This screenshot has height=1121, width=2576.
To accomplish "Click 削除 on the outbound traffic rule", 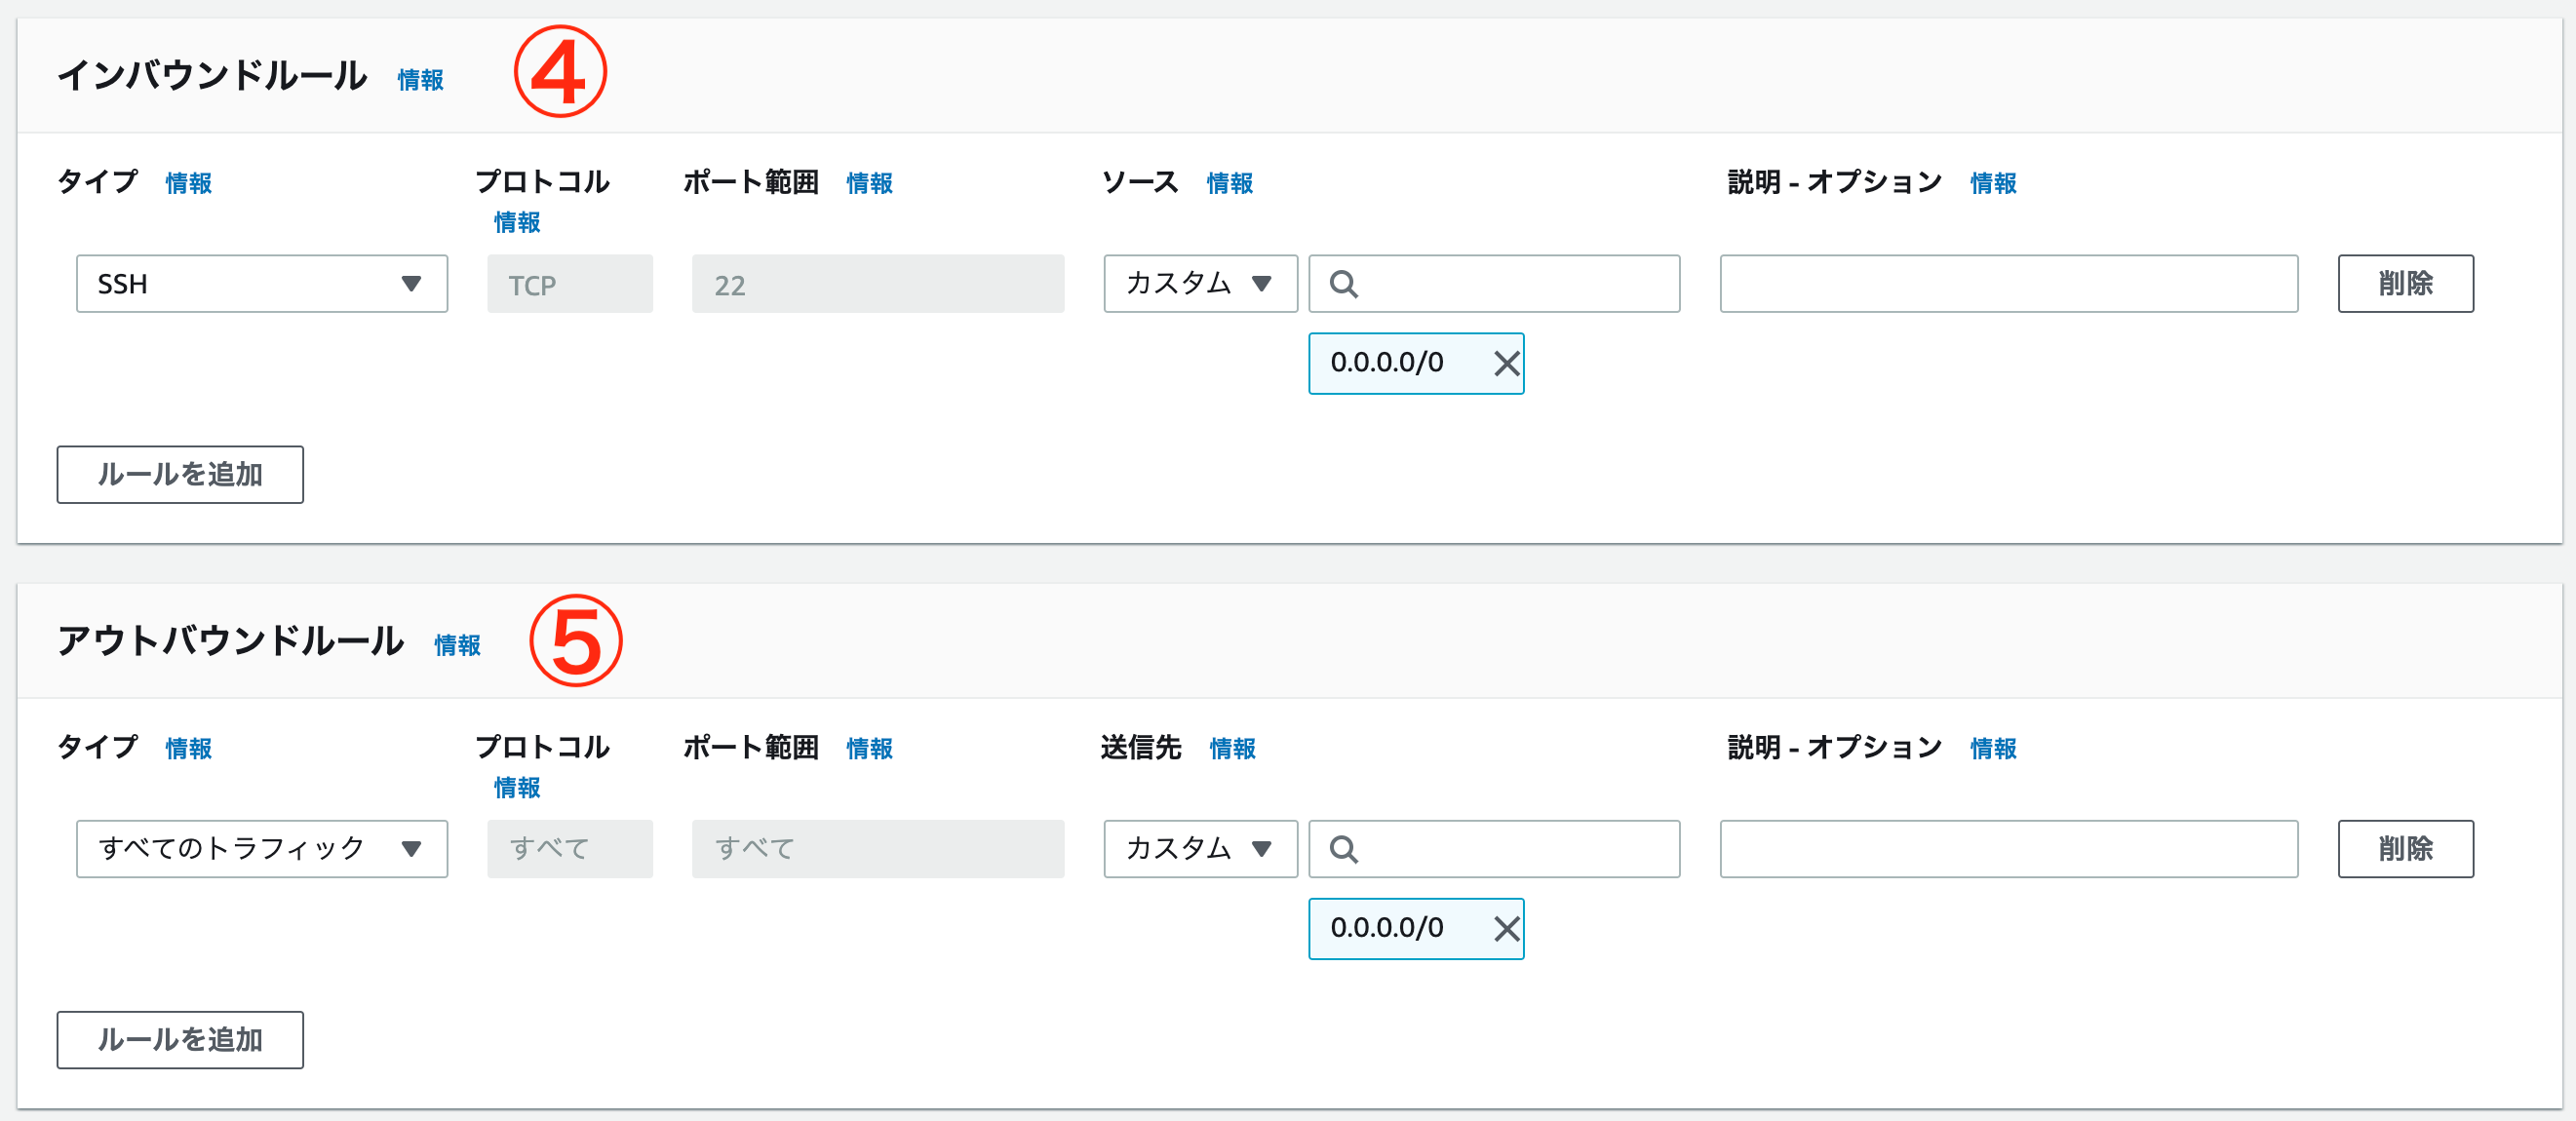I will point(2405,849).
